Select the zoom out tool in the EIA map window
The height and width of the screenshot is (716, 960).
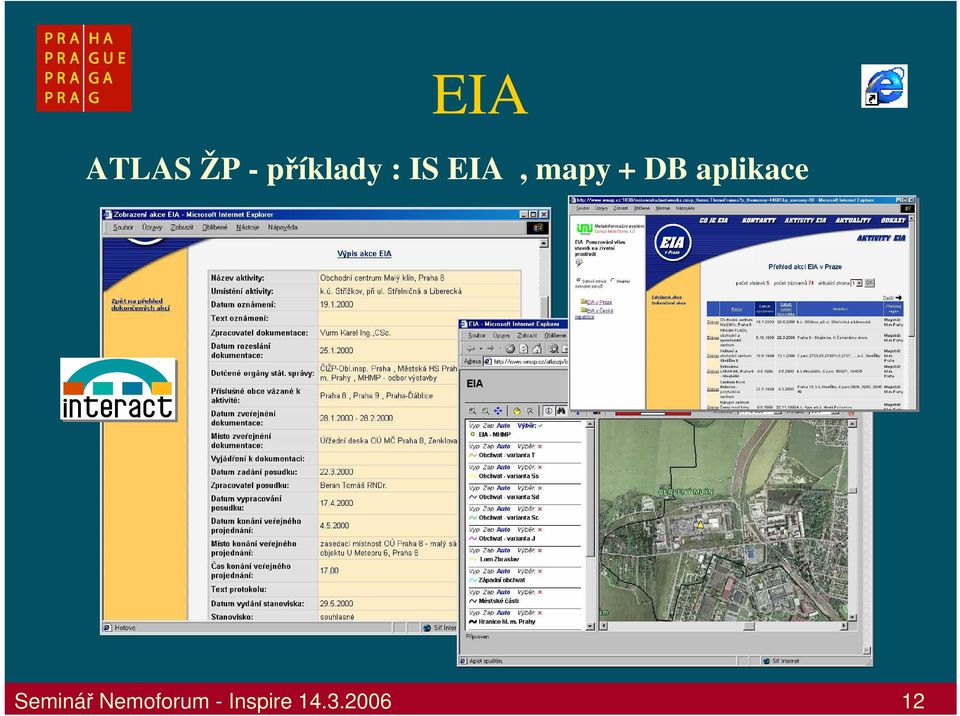pos(486,411)
